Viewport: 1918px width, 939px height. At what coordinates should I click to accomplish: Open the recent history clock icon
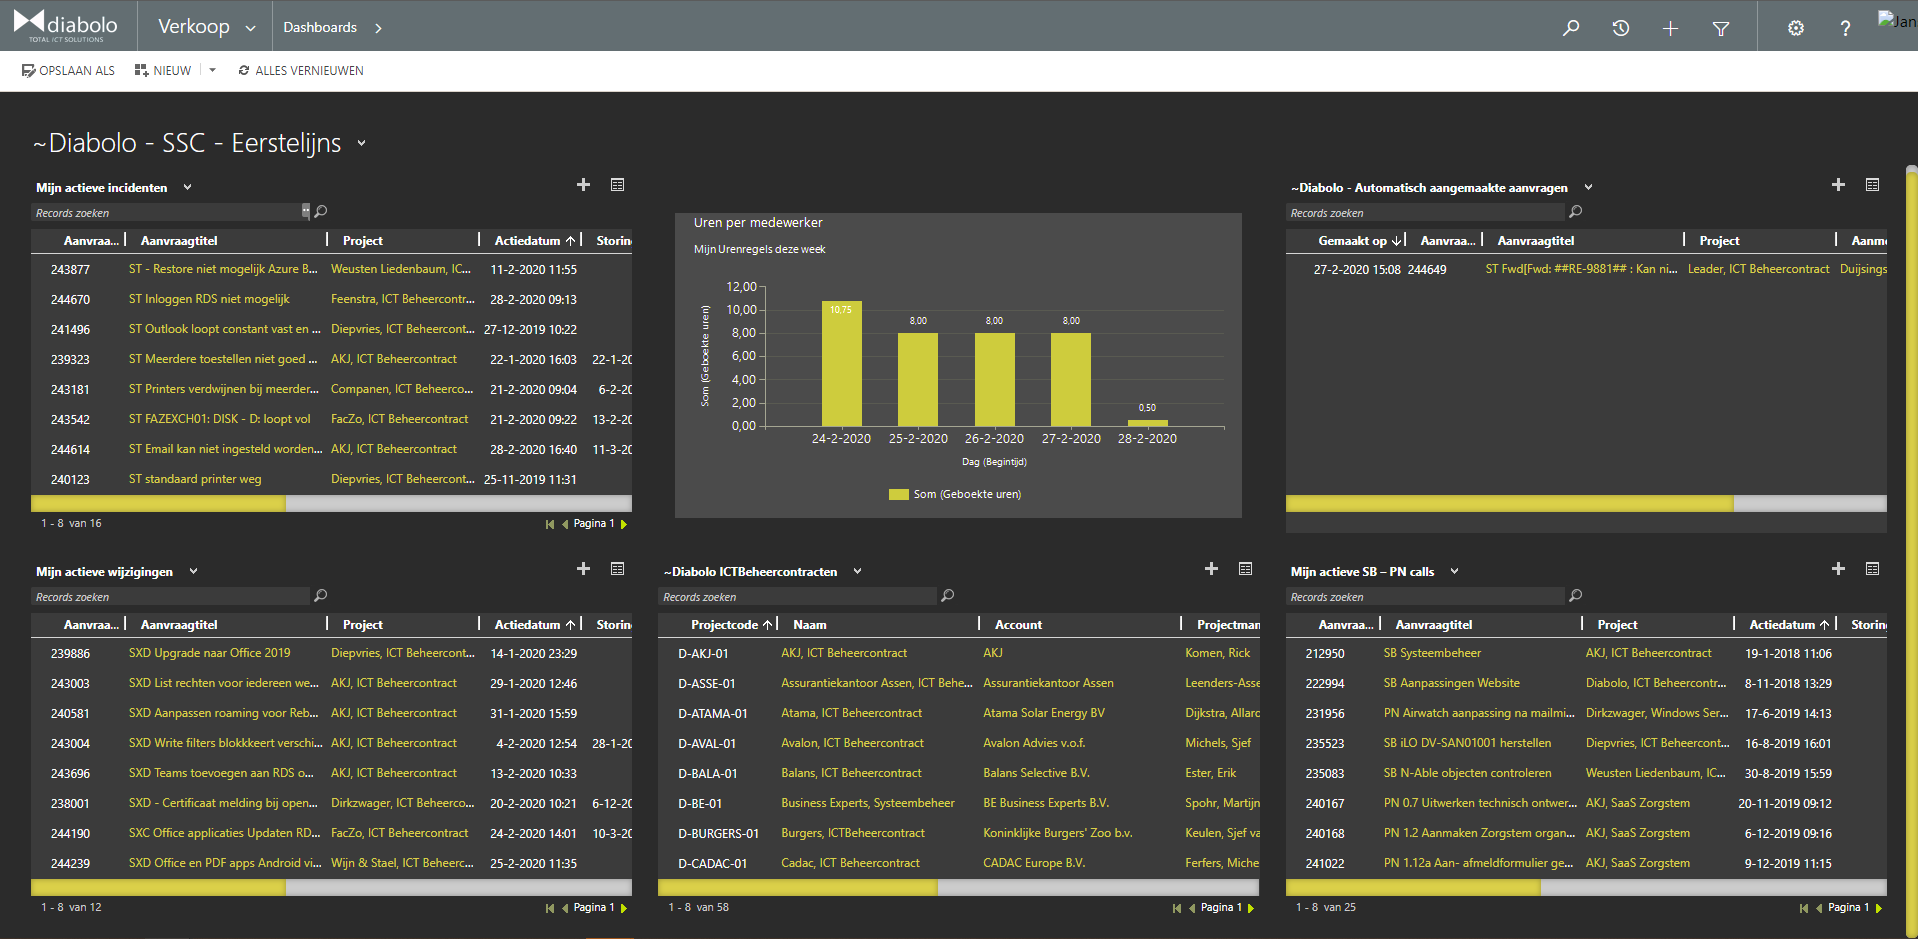pos(1621,28)
